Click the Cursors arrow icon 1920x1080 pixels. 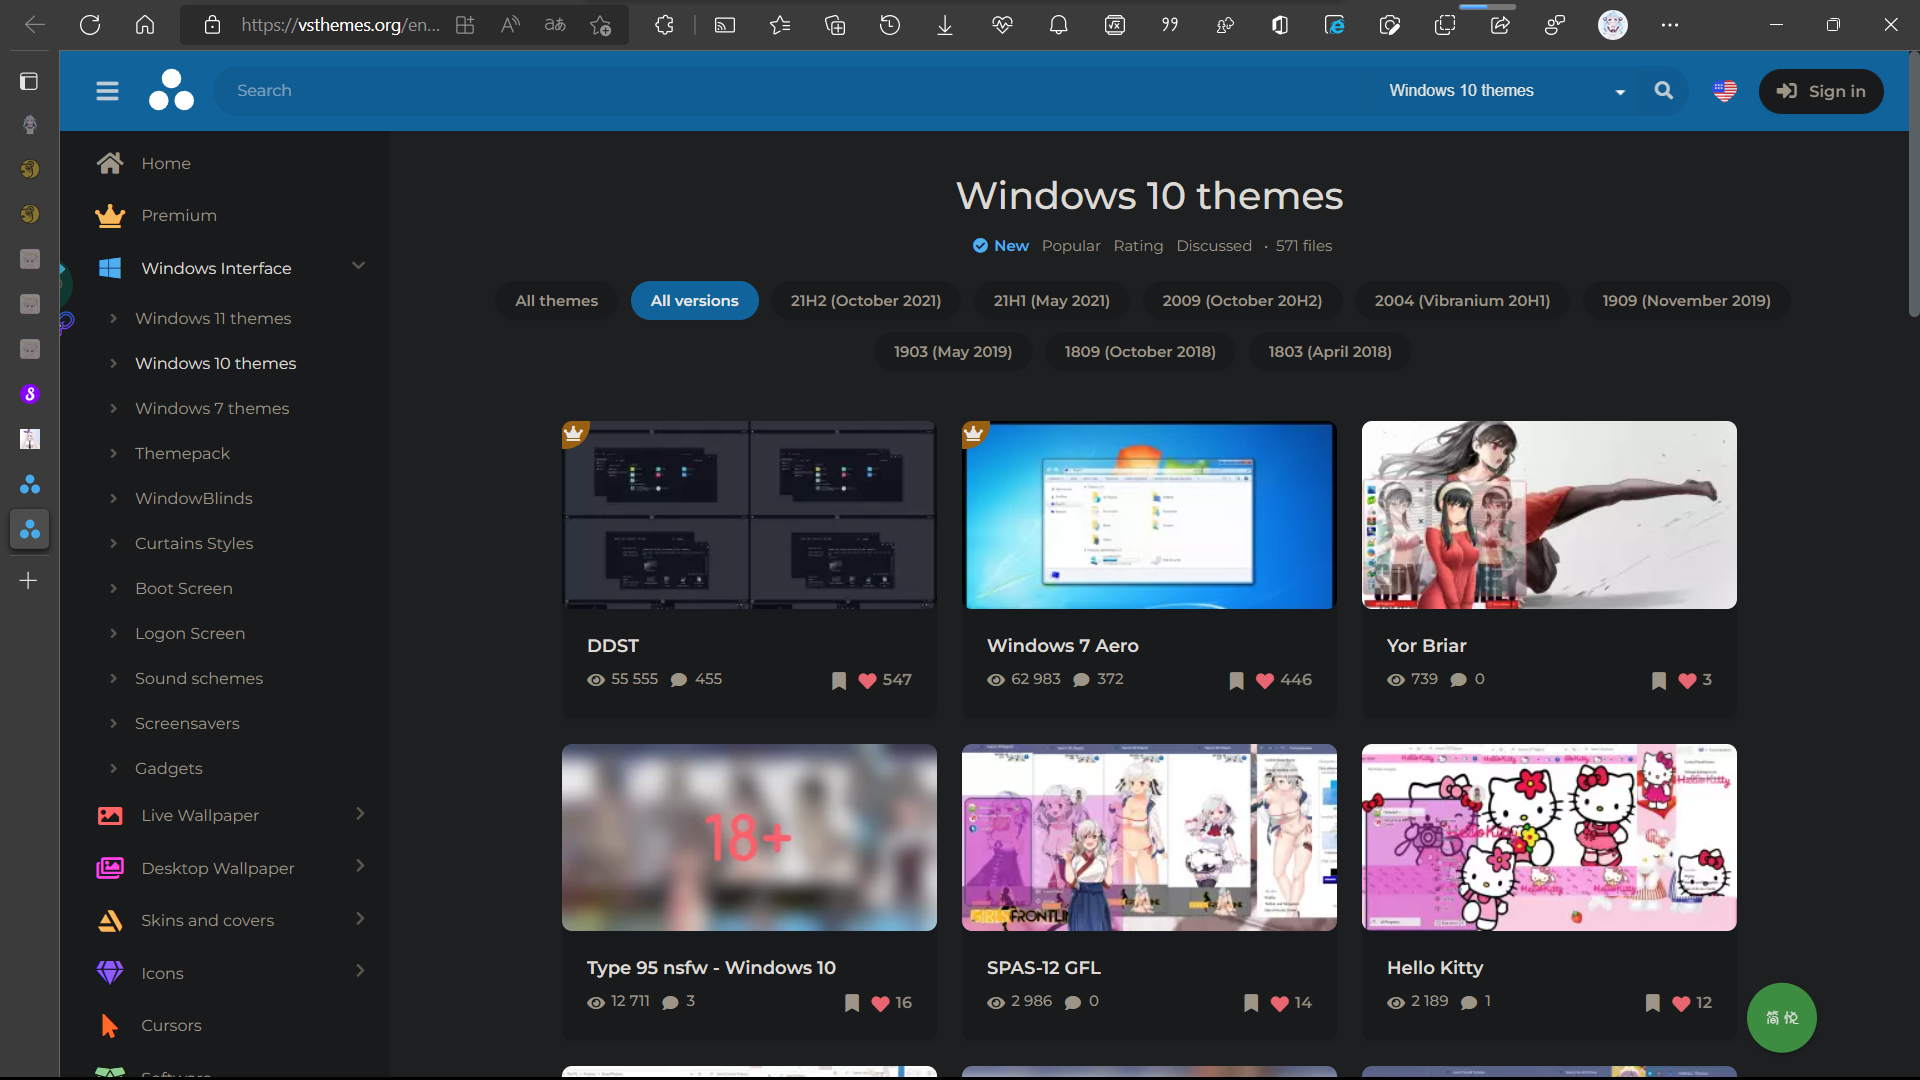point(110,1025)
